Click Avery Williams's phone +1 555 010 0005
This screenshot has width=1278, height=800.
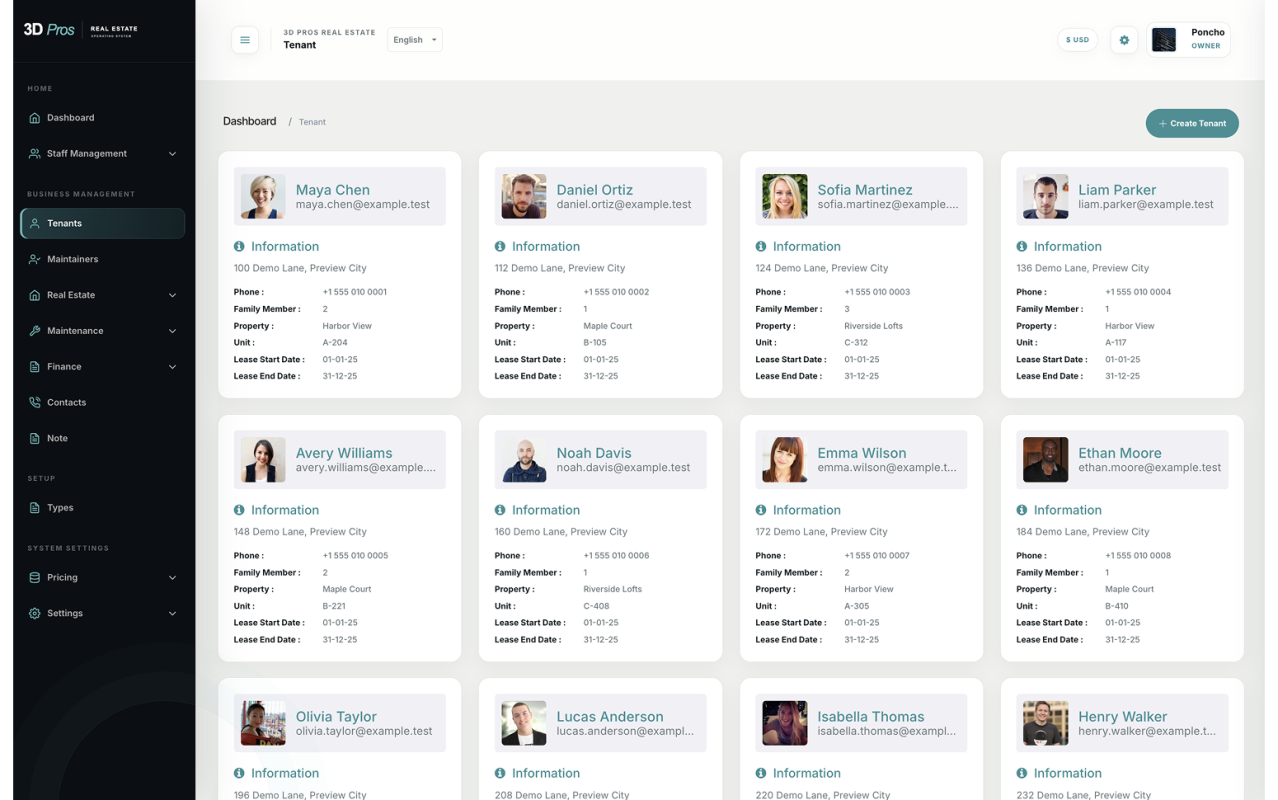point(355,556)
